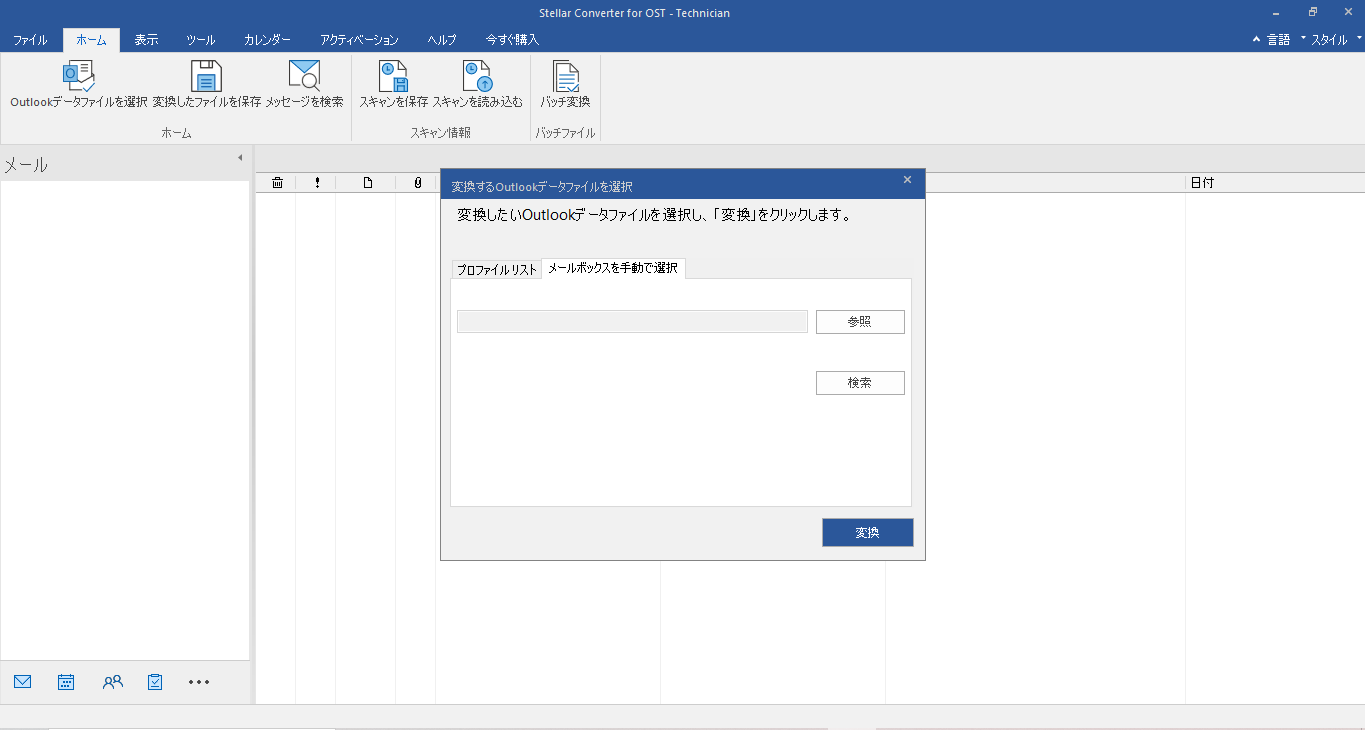Open the contacts people icon at bottom
This screenshot has height=730, width=1365.
click(113, 682)
